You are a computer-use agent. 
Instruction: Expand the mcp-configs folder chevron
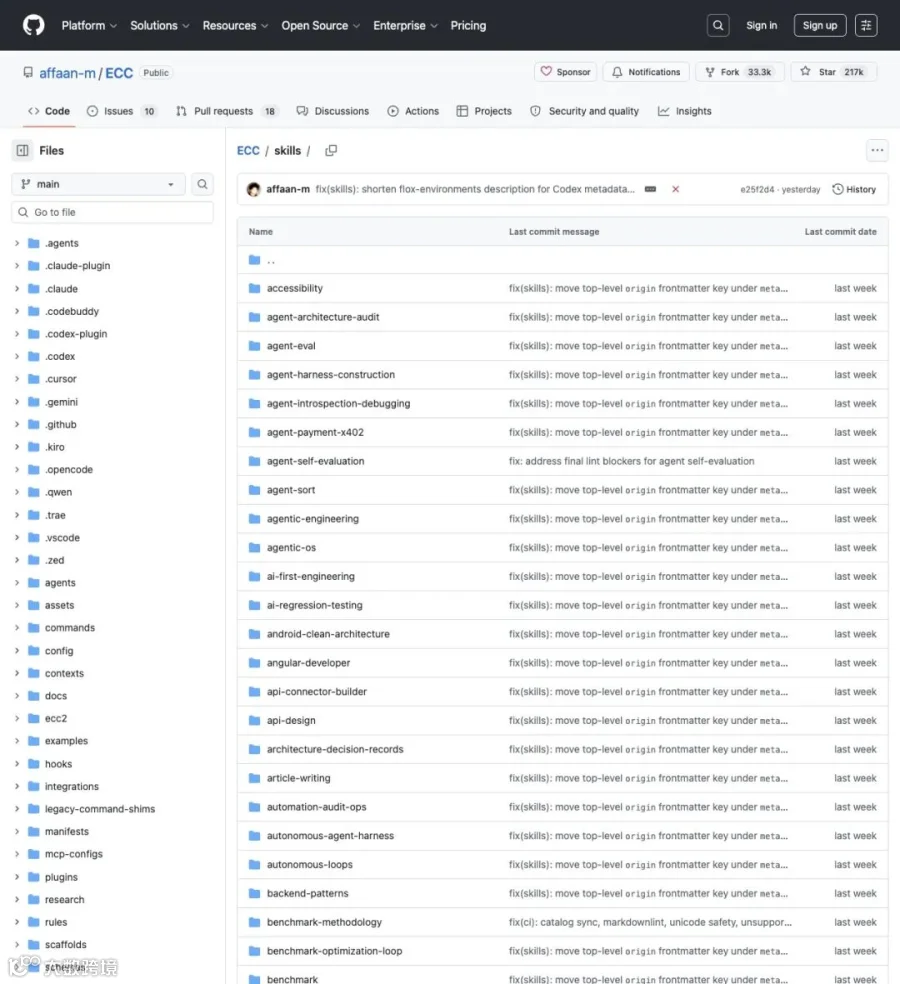pyautogui.click(x=17, y=854)
